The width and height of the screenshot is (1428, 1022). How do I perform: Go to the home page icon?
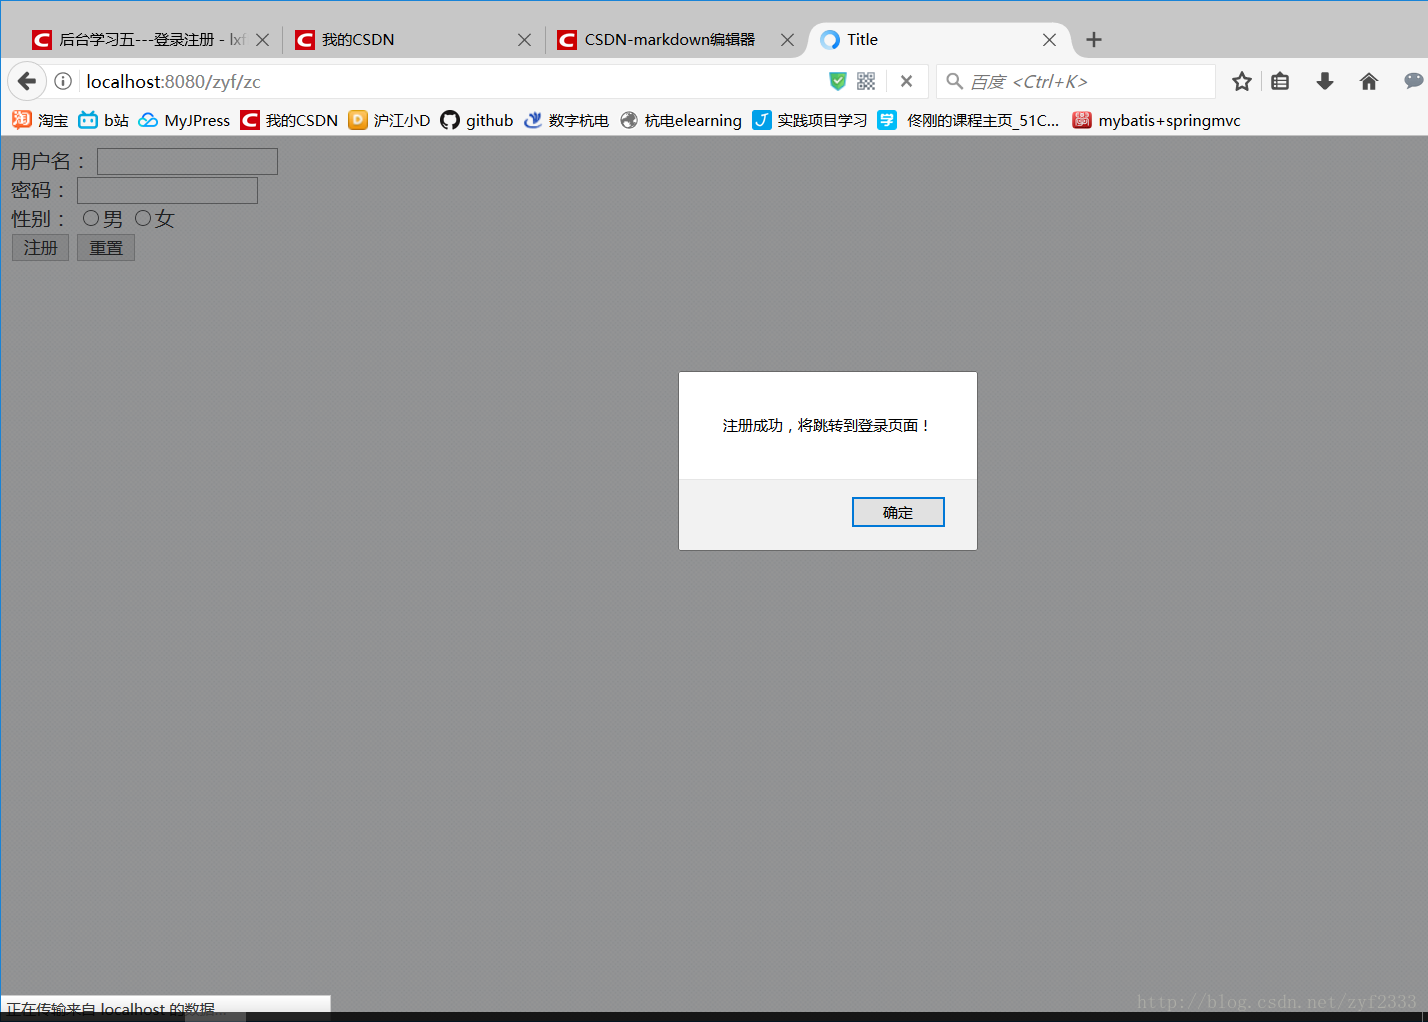point(1369,81)
